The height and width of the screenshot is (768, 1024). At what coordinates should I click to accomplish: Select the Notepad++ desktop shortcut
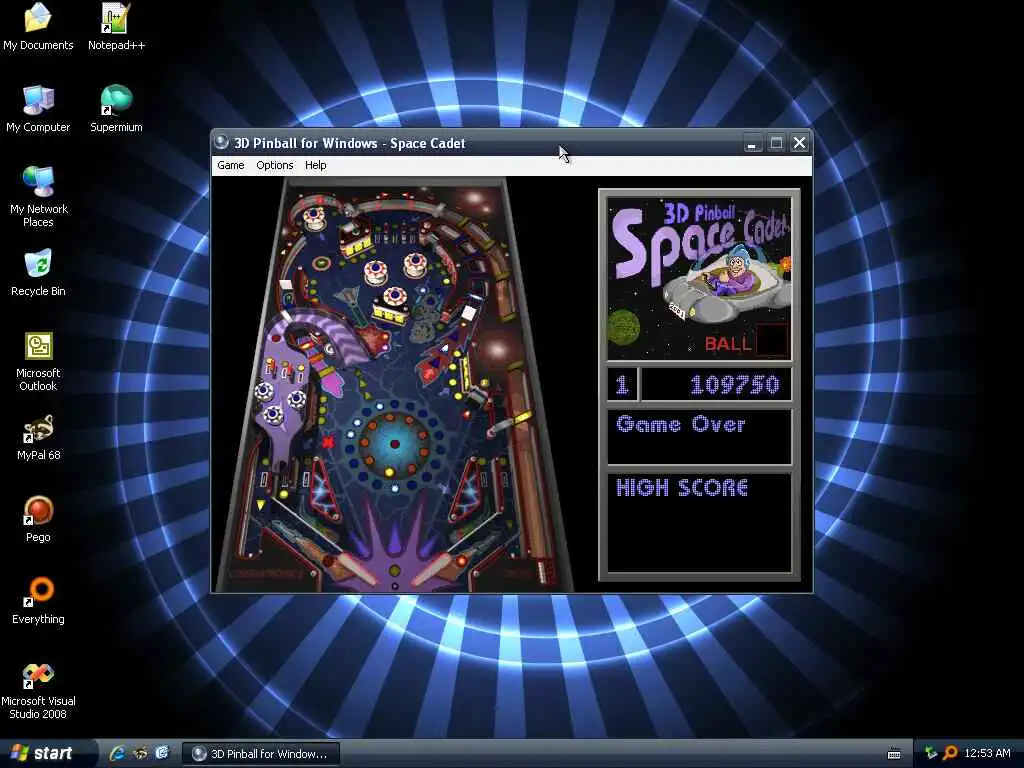[116, 27]
